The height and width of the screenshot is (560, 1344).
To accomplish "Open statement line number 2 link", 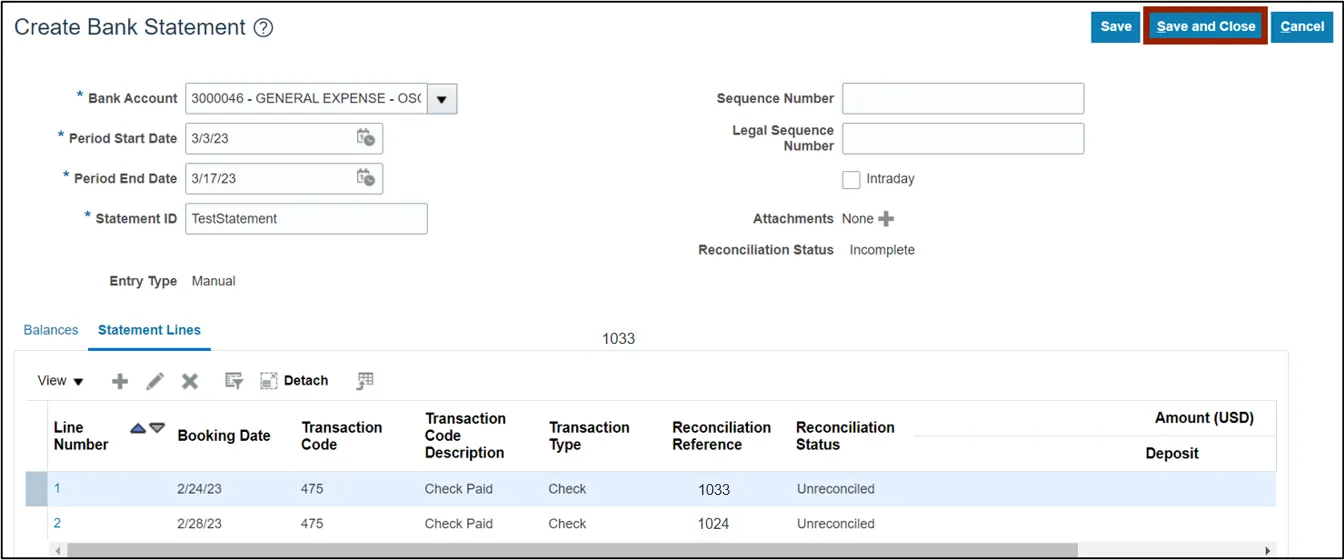I will tap(57, 523).
